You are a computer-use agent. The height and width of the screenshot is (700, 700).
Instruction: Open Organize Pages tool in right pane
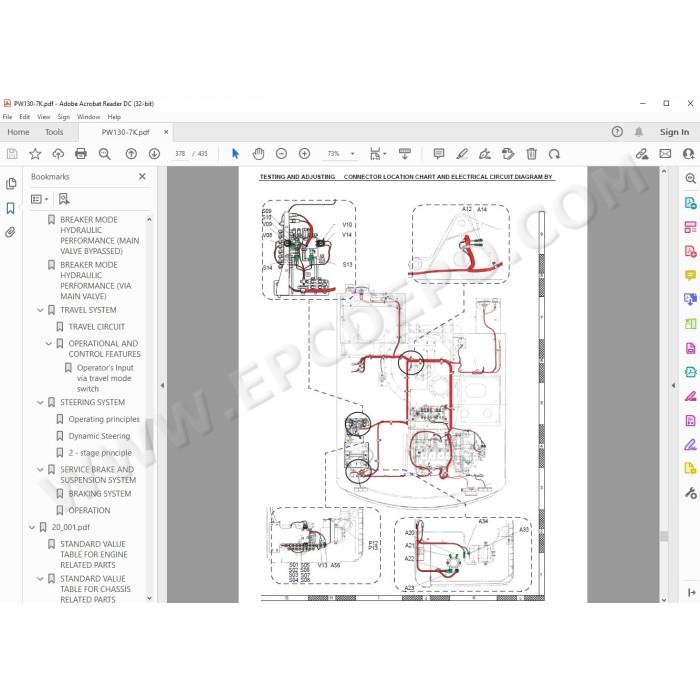[690, 227]
